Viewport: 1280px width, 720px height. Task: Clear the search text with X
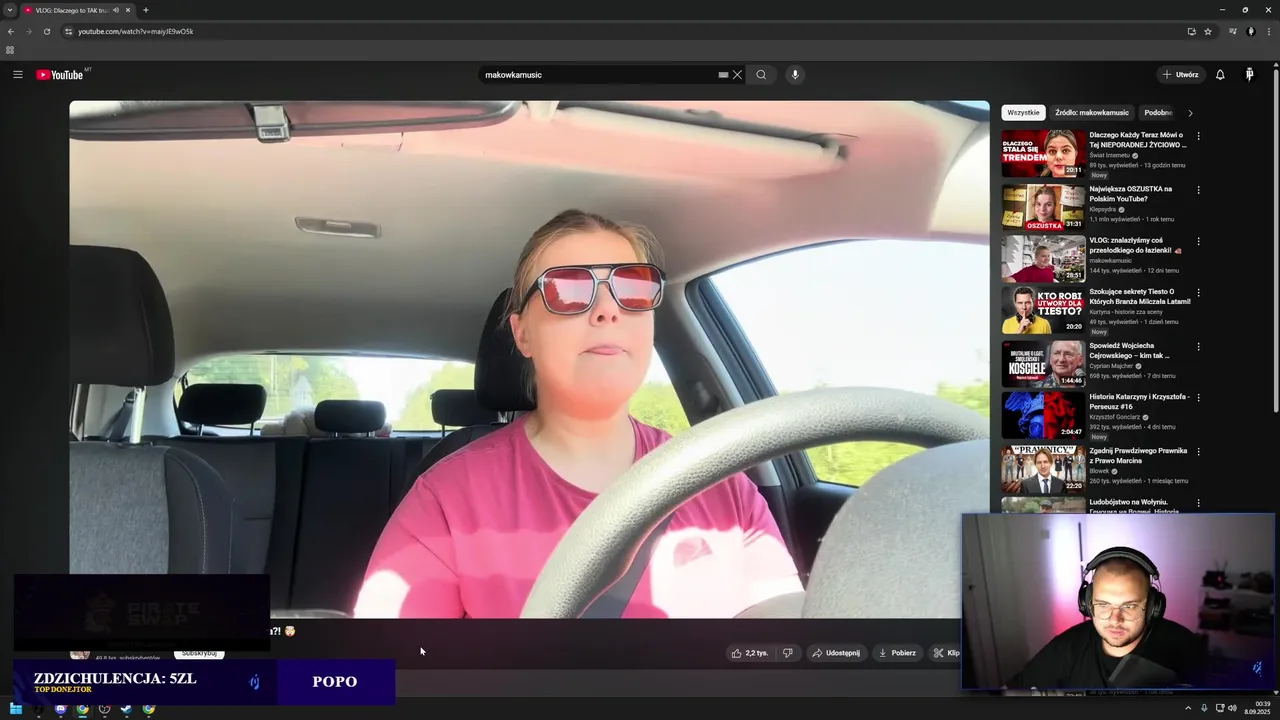(x=737, y=75)
